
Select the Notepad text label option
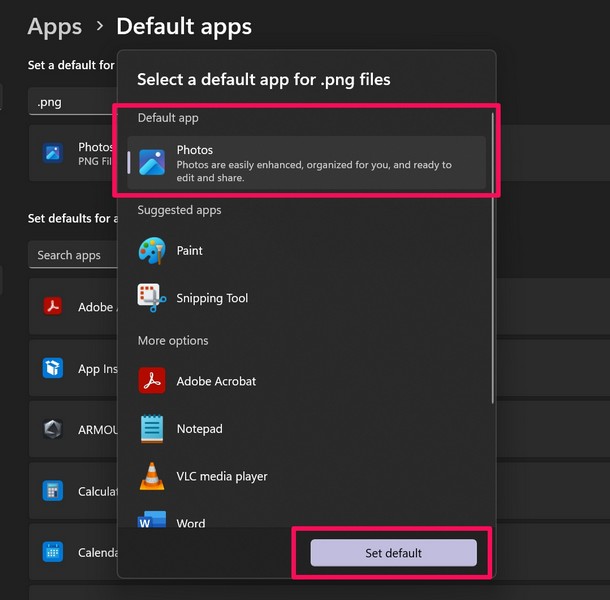tap(199, 429)
